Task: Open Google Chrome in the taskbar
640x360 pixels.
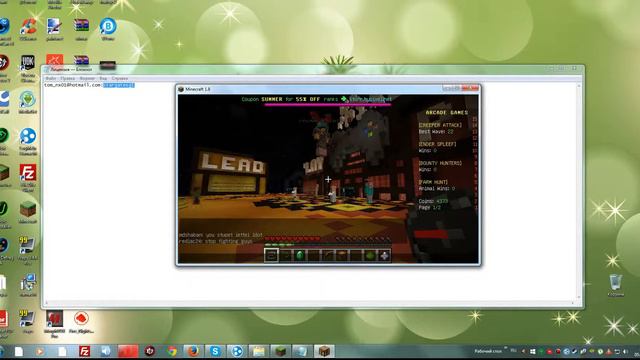Action: click(172, 351)
